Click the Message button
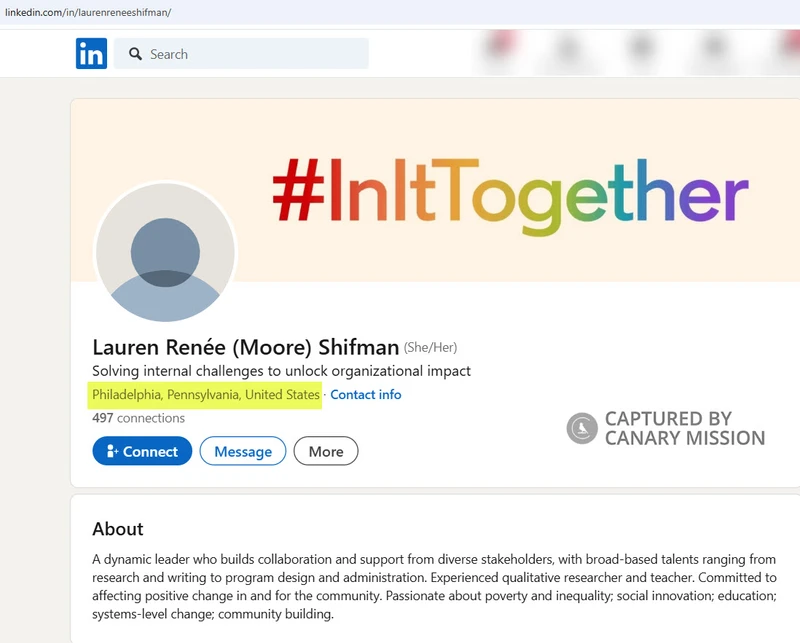 click(243, 451)
